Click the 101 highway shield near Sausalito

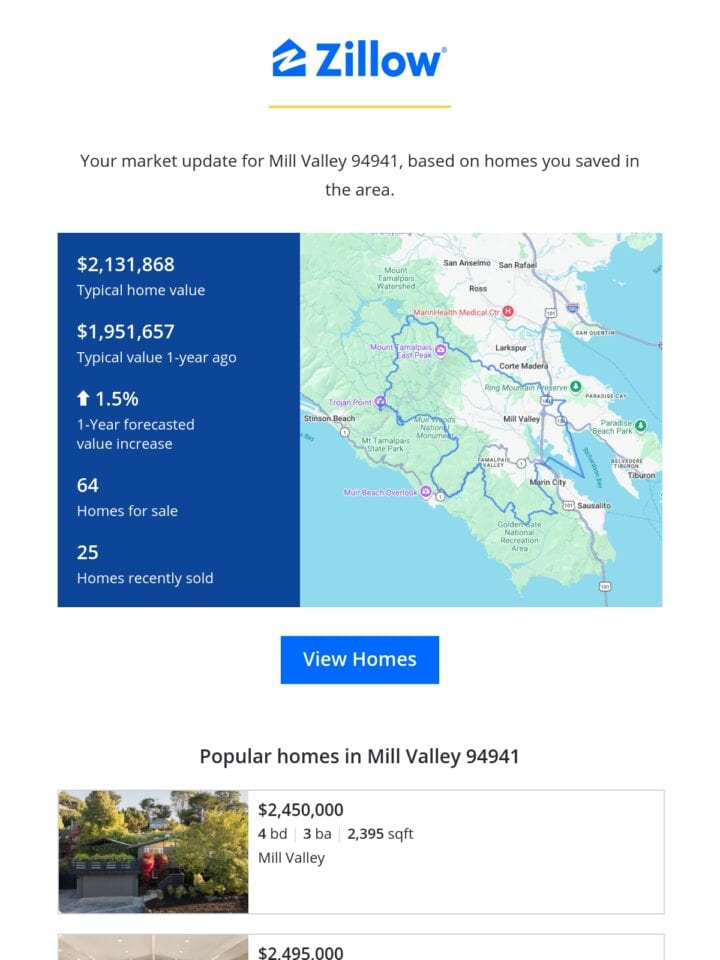click(x=568, y=505)
